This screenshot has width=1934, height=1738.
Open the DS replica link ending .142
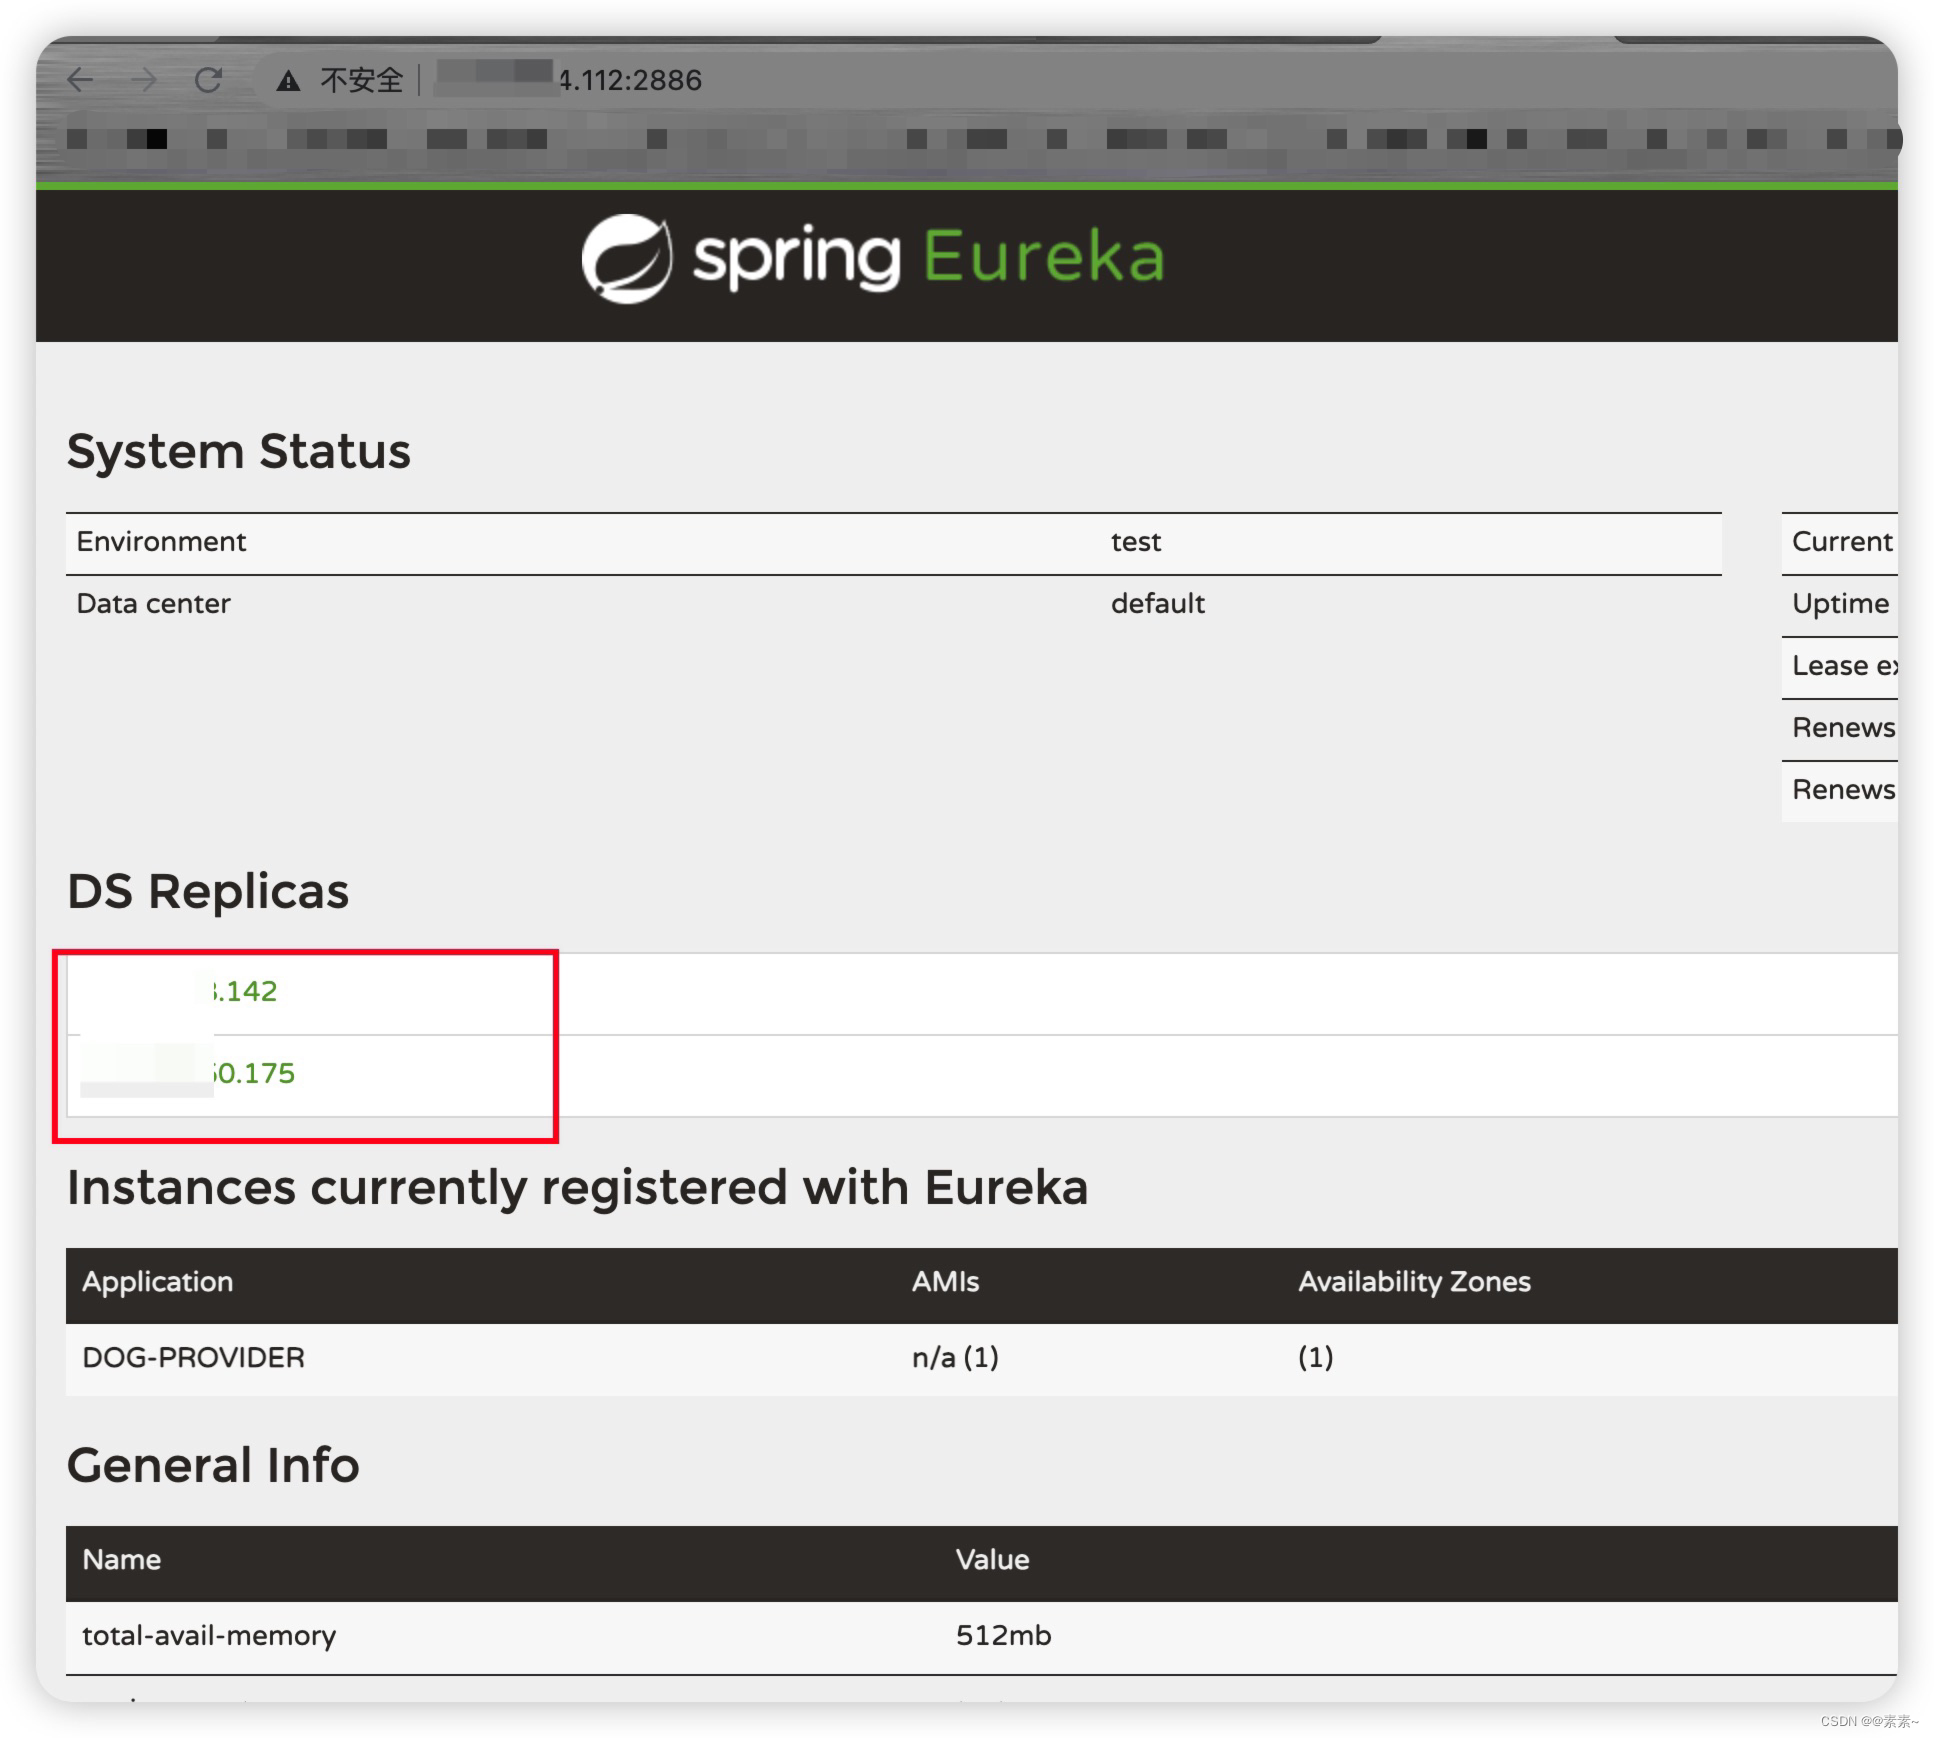point(243,991)
